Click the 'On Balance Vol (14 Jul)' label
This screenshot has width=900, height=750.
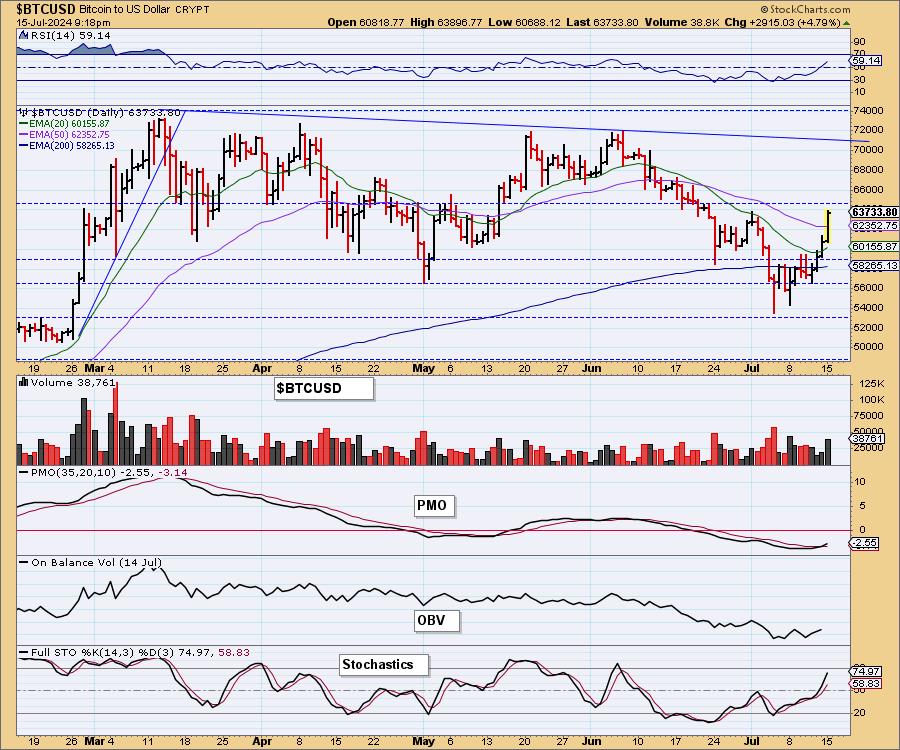point(96,562)
